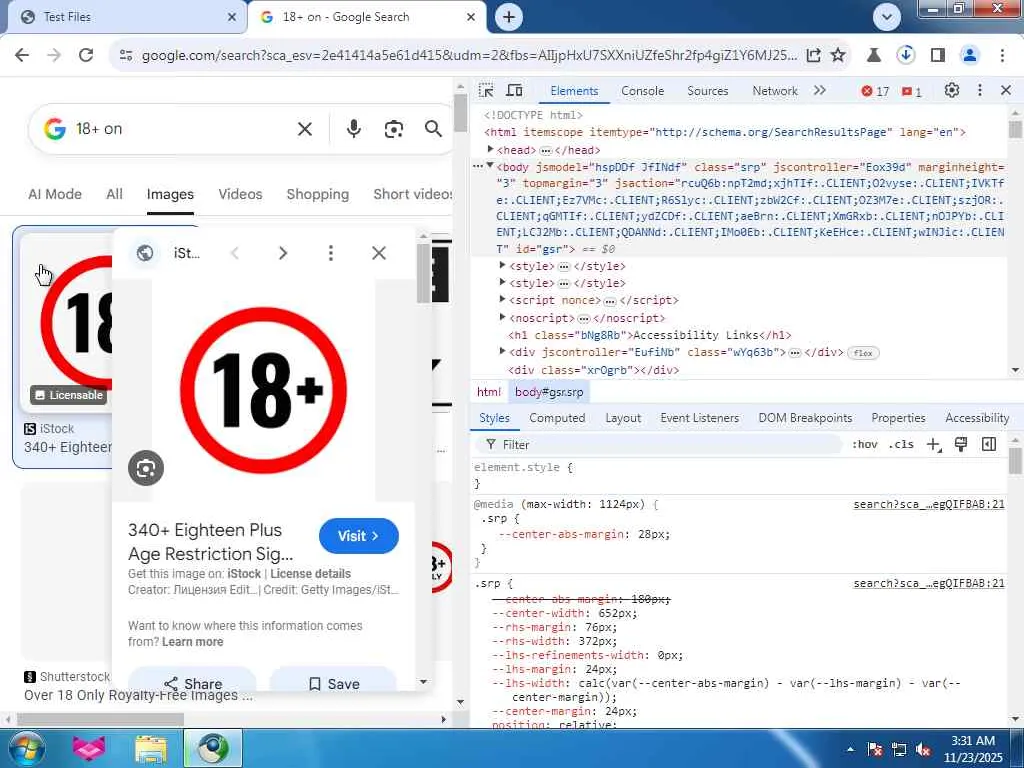The height and width of the screenshot is (768, 1024).
Task: Toggle :hov element state panel
Action: [865, 445]
